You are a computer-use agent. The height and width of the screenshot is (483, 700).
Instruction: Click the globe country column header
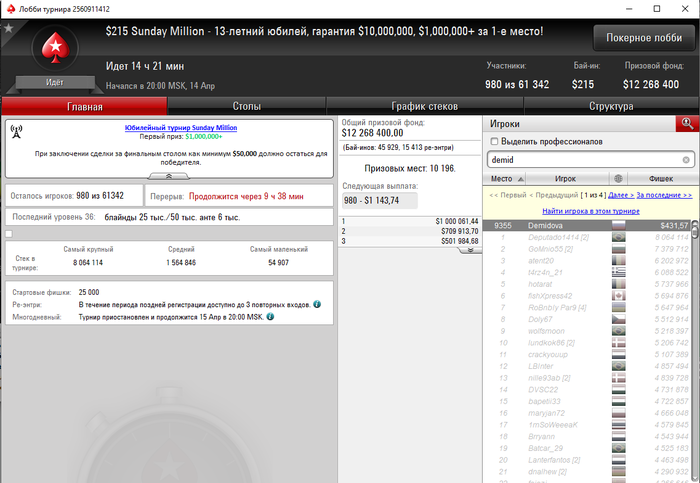[618, 179]
